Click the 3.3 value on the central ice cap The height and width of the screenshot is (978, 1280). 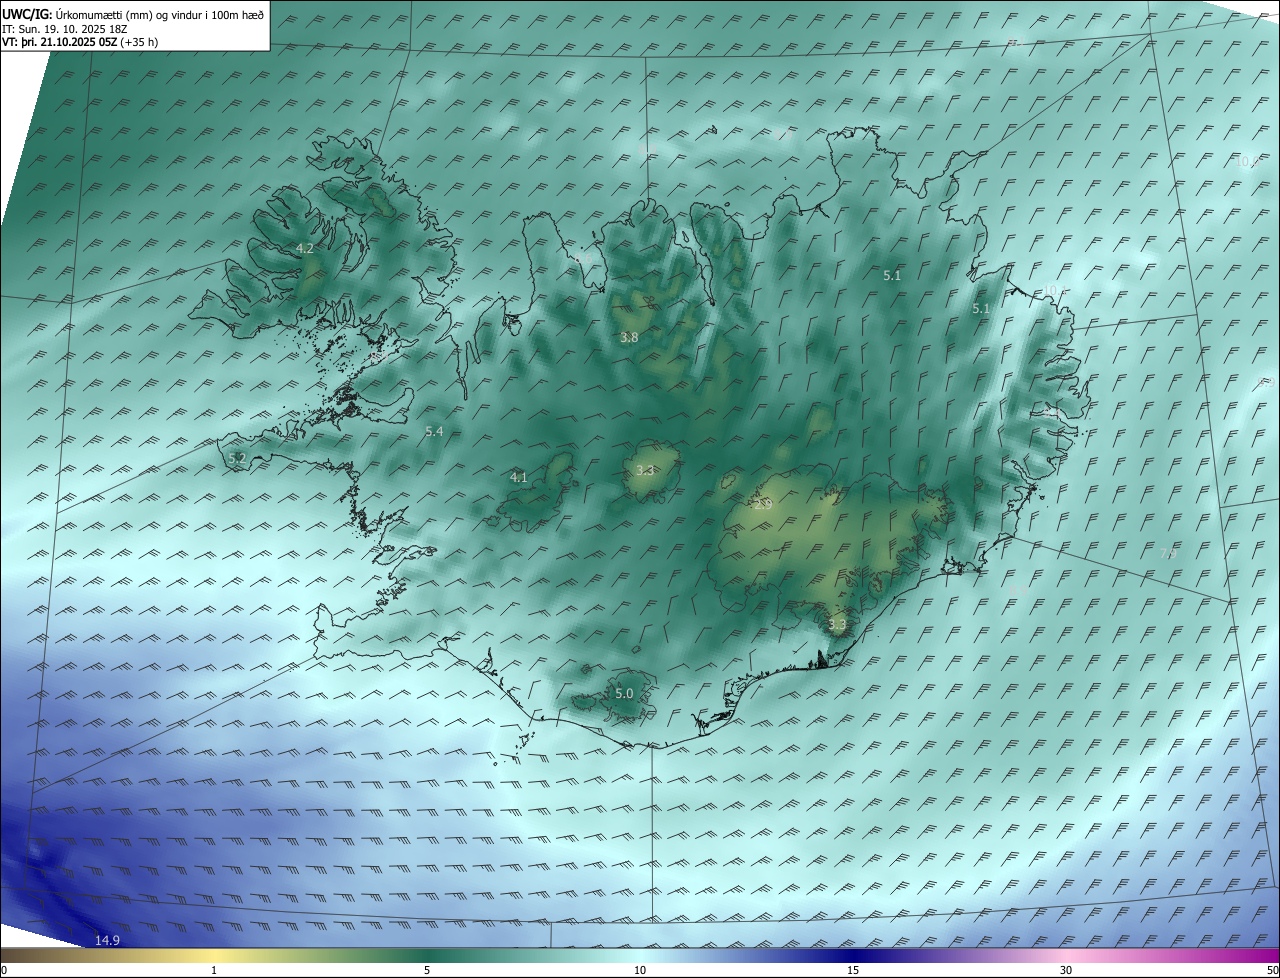pos(645,470)
